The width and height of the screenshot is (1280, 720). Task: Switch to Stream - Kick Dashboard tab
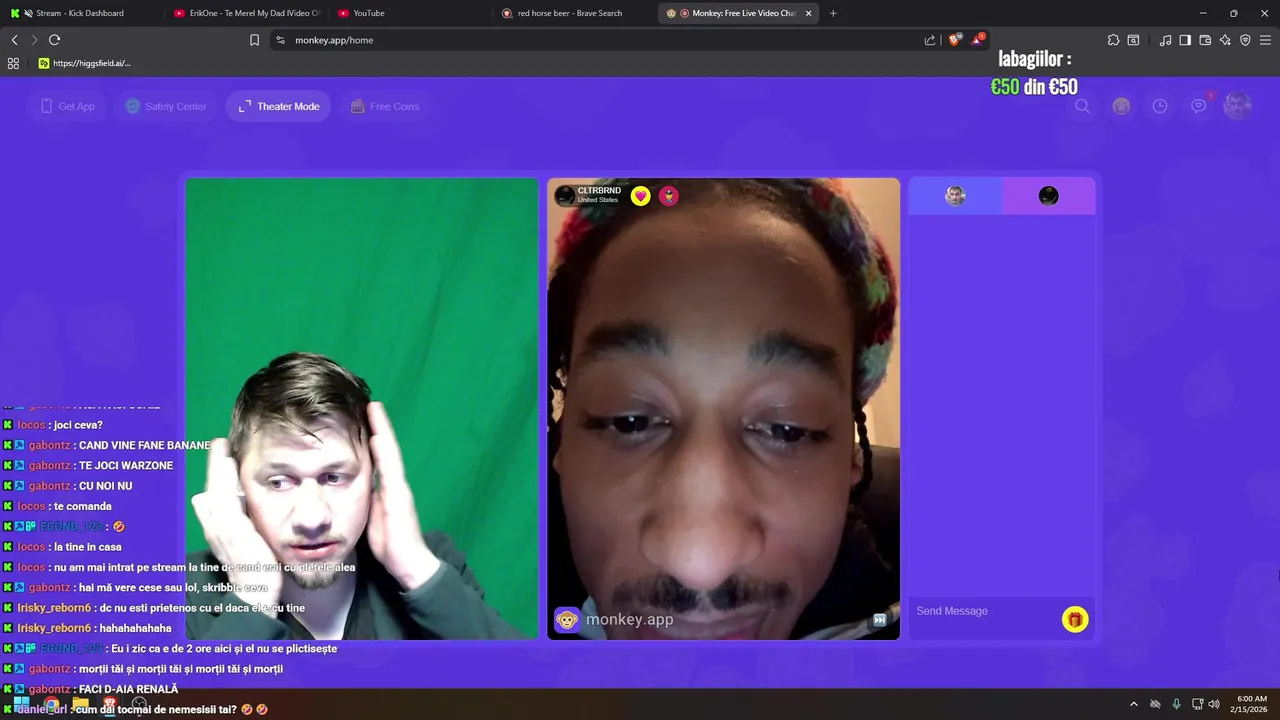point(80,13)
